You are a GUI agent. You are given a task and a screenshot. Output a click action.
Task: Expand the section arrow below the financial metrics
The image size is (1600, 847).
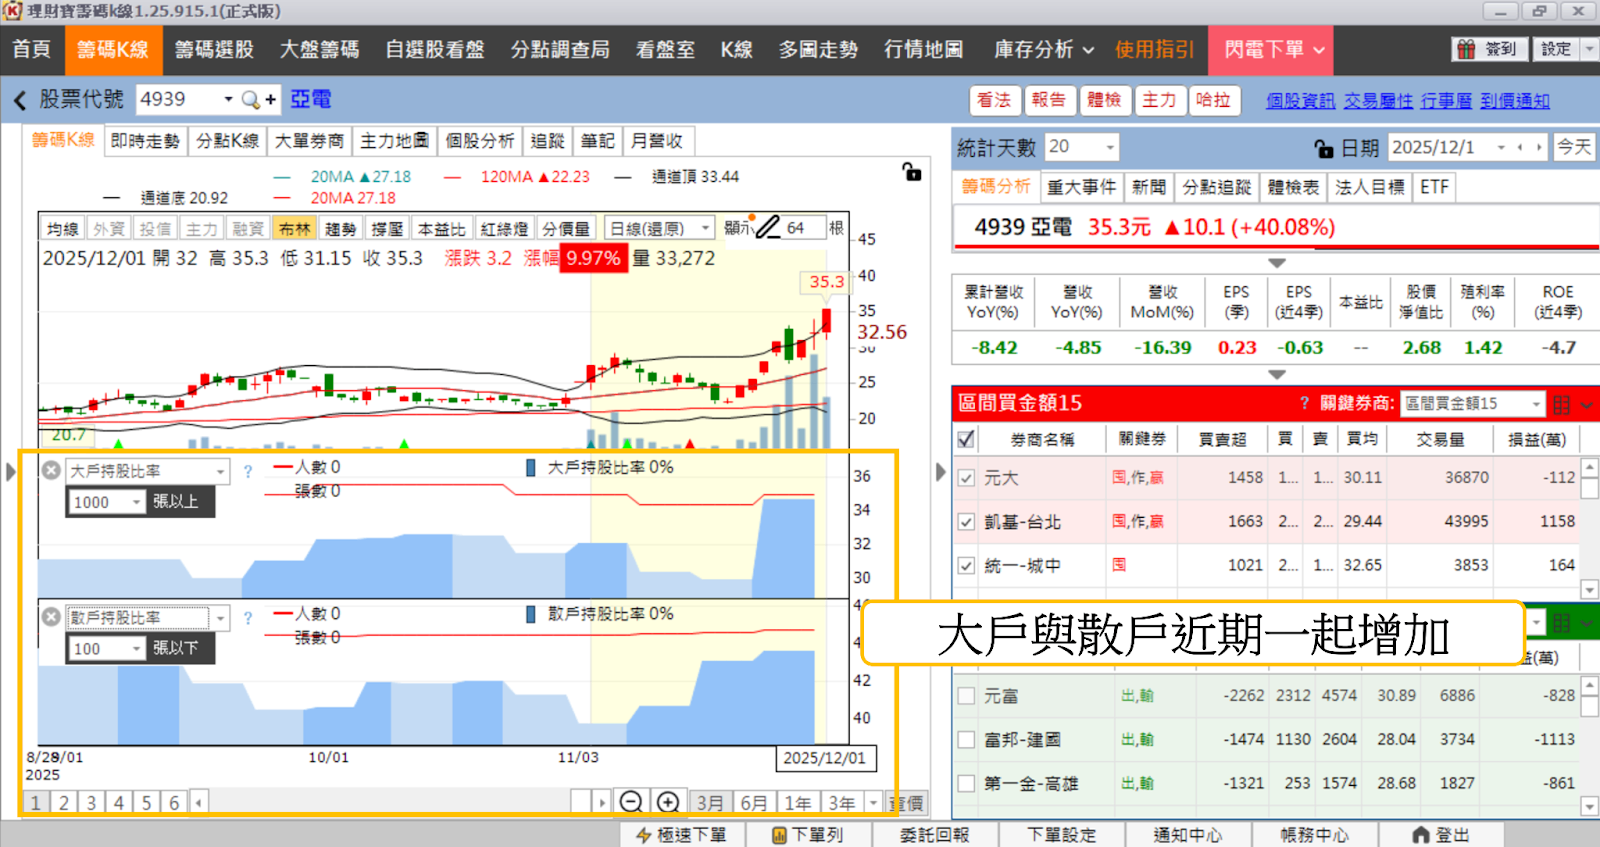pos(1277,374)
